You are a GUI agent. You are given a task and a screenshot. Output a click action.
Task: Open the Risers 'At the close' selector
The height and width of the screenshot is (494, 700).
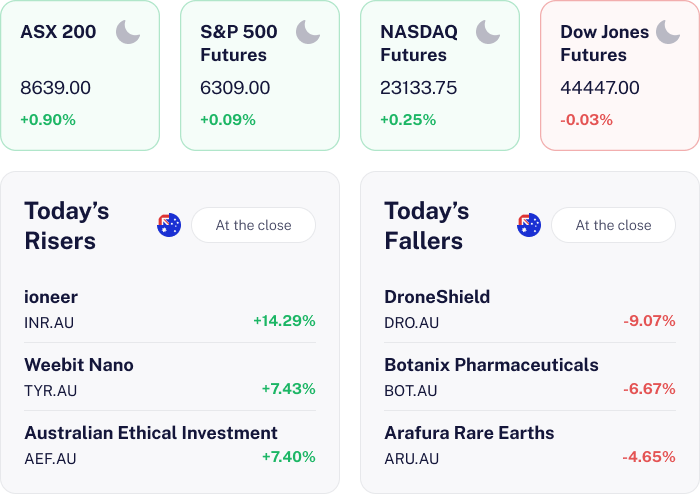pos(253,225)
